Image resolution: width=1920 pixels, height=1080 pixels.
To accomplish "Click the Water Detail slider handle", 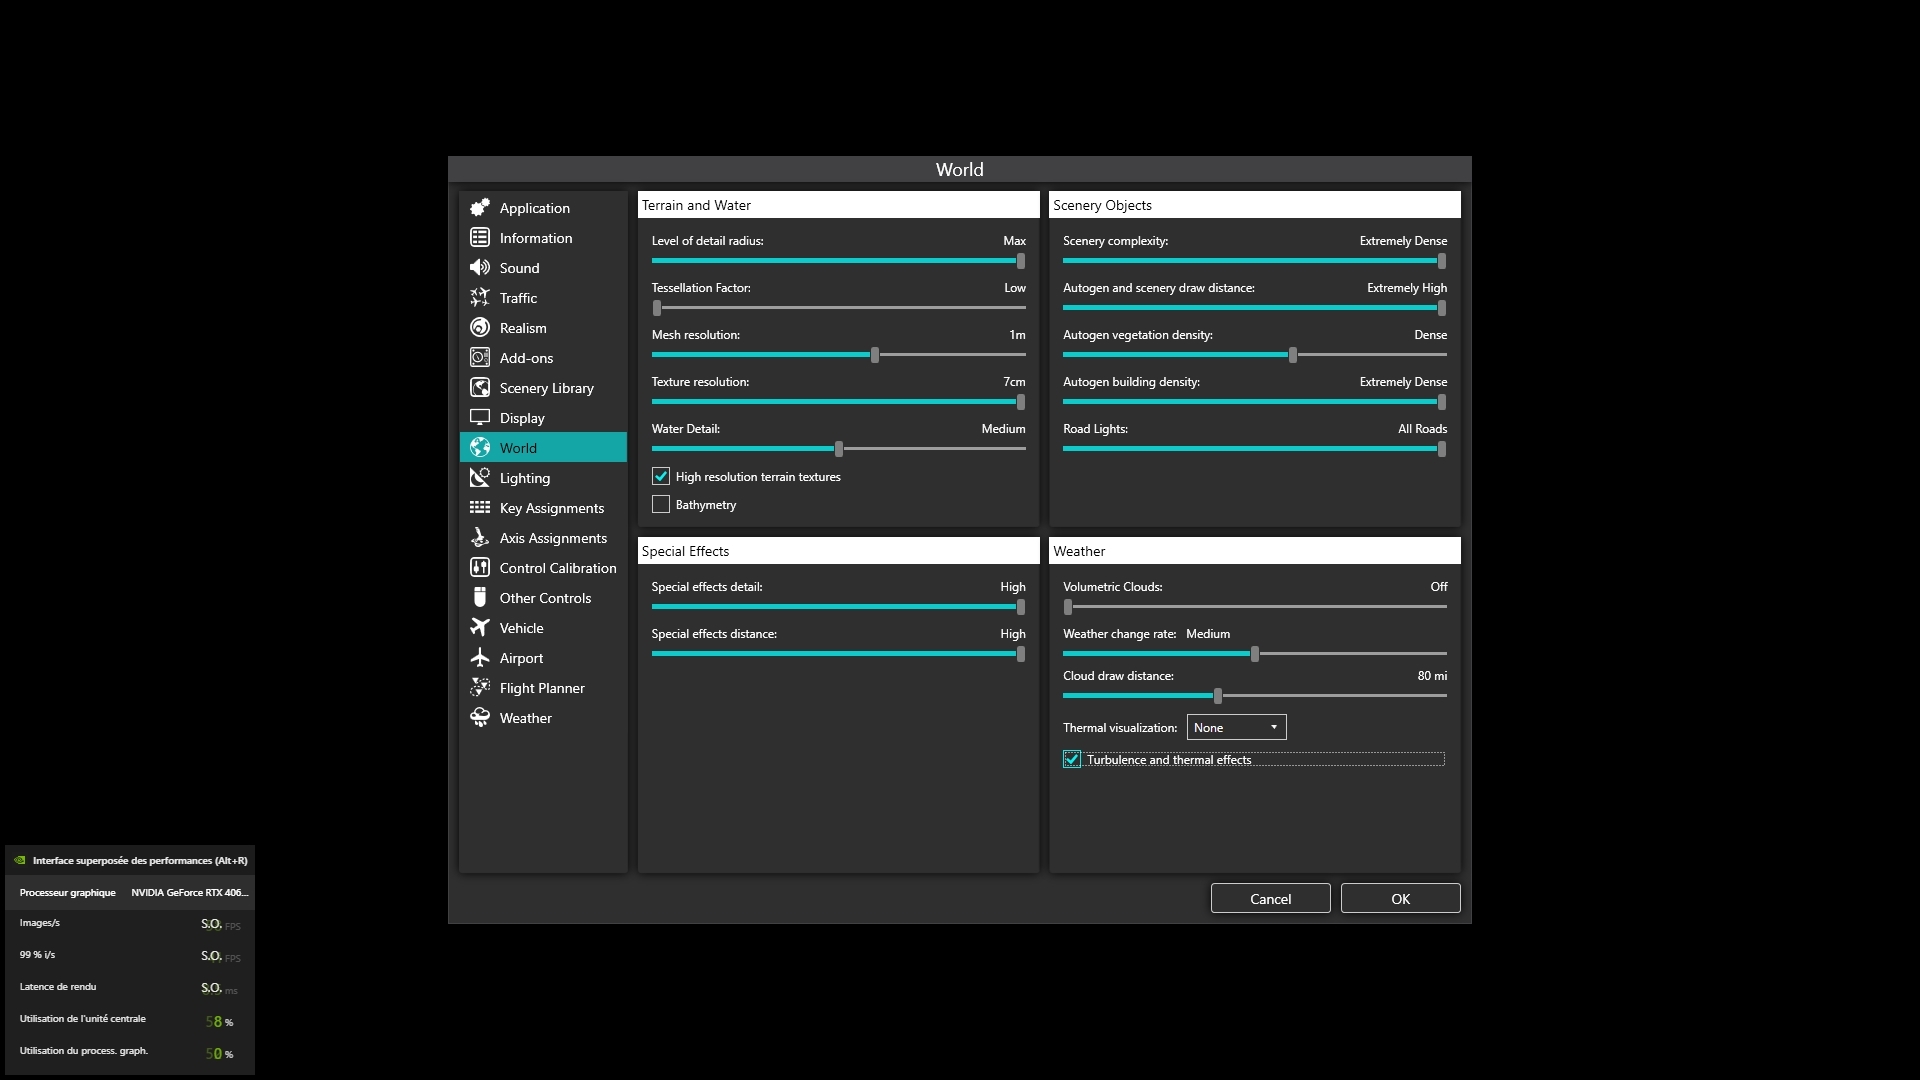I will click(839, 449).
